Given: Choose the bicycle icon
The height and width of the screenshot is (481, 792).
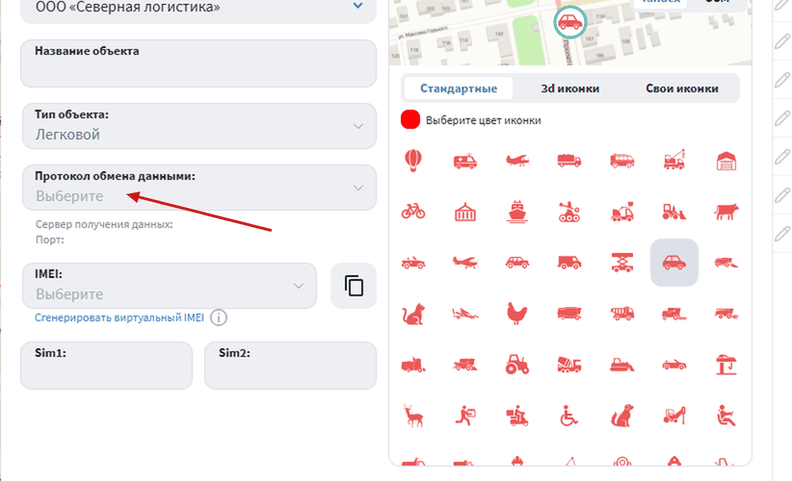Looking at the screenshot, I should tap(413, 211).
